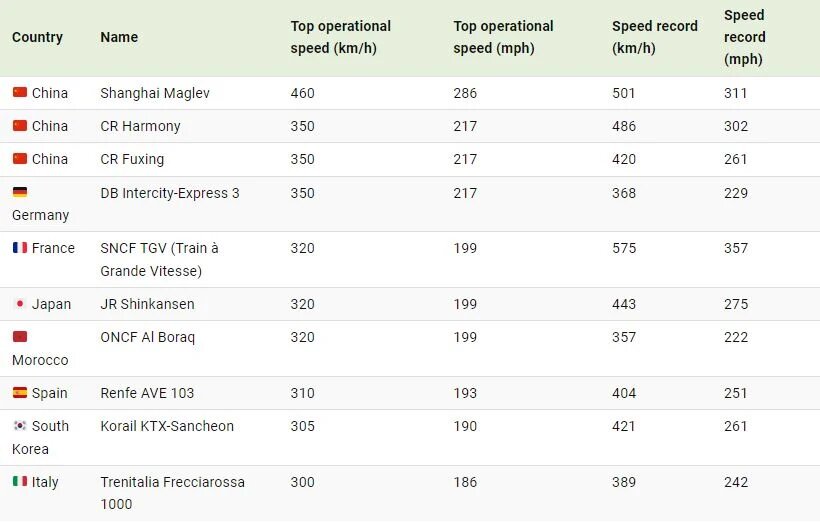Click the Name column header
The image size is (820, 522).
coord(119,37)
